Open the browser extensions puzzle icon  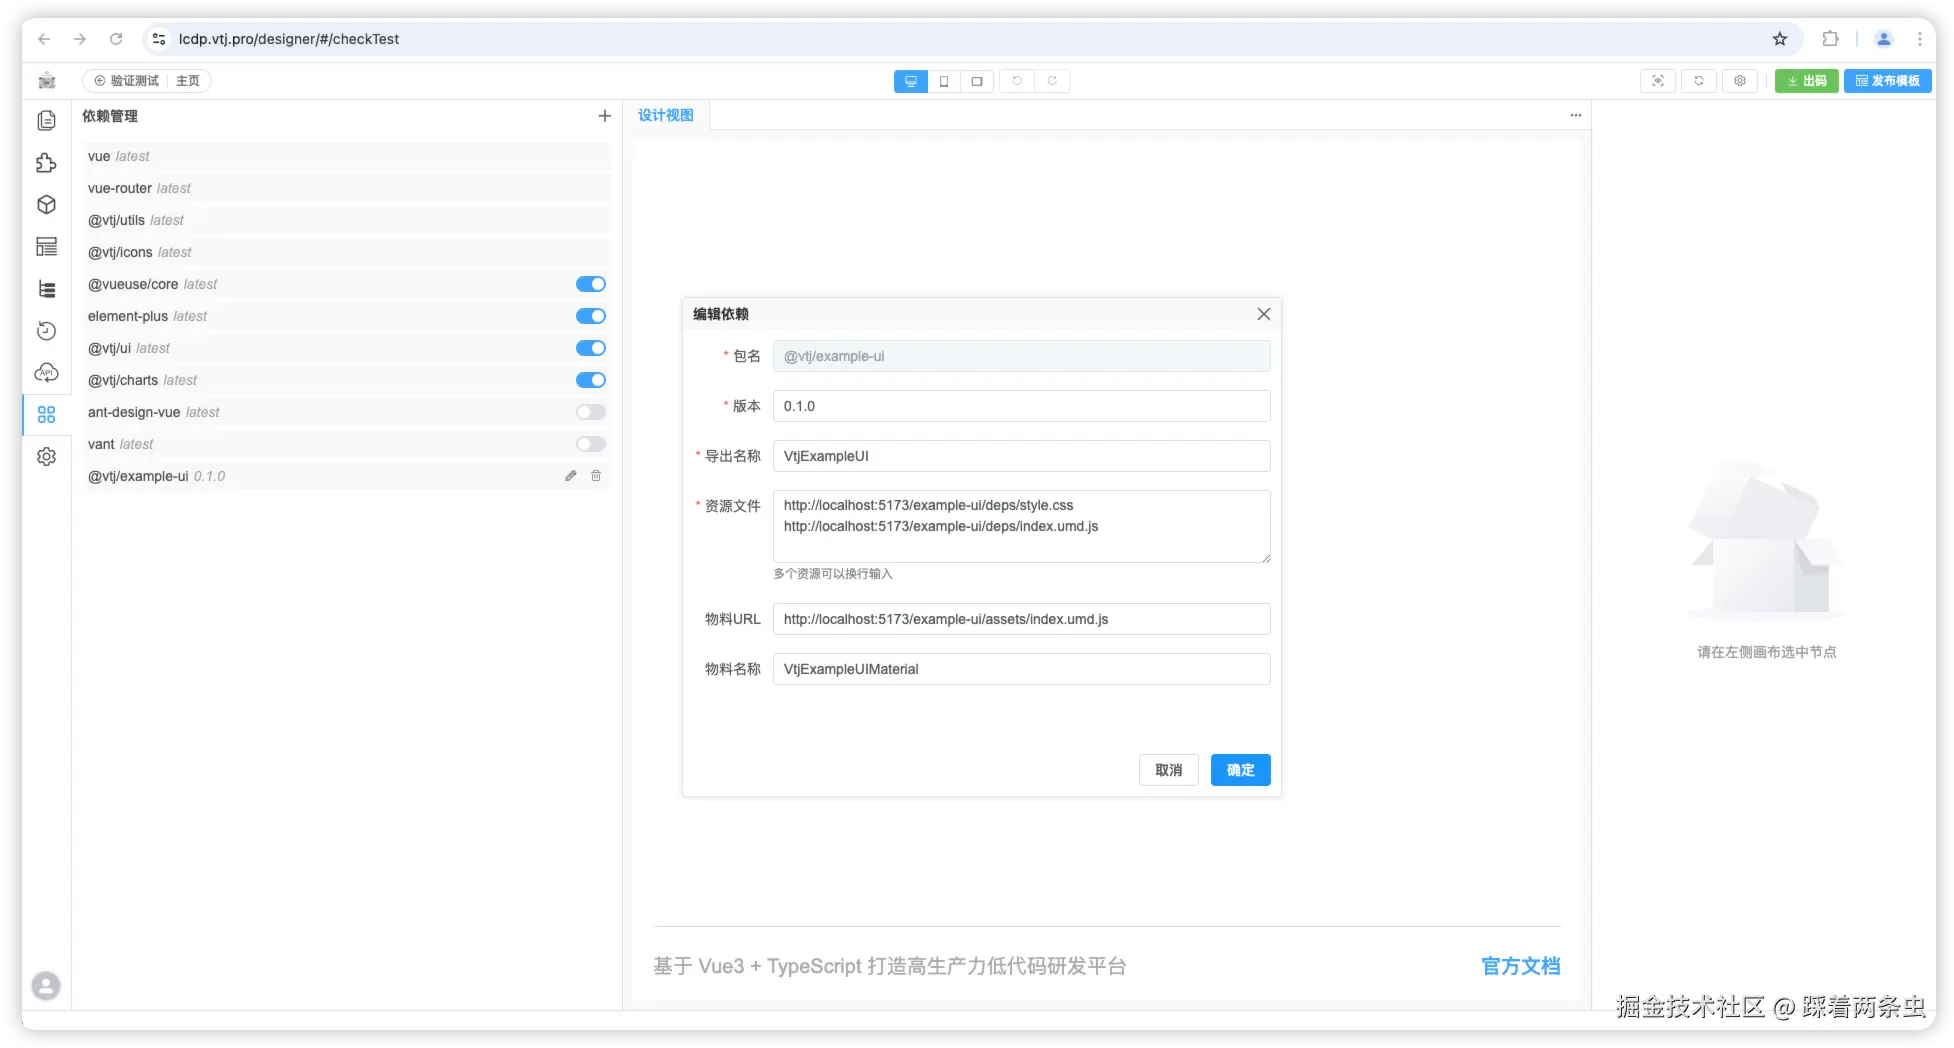[x=1830, y=39]
